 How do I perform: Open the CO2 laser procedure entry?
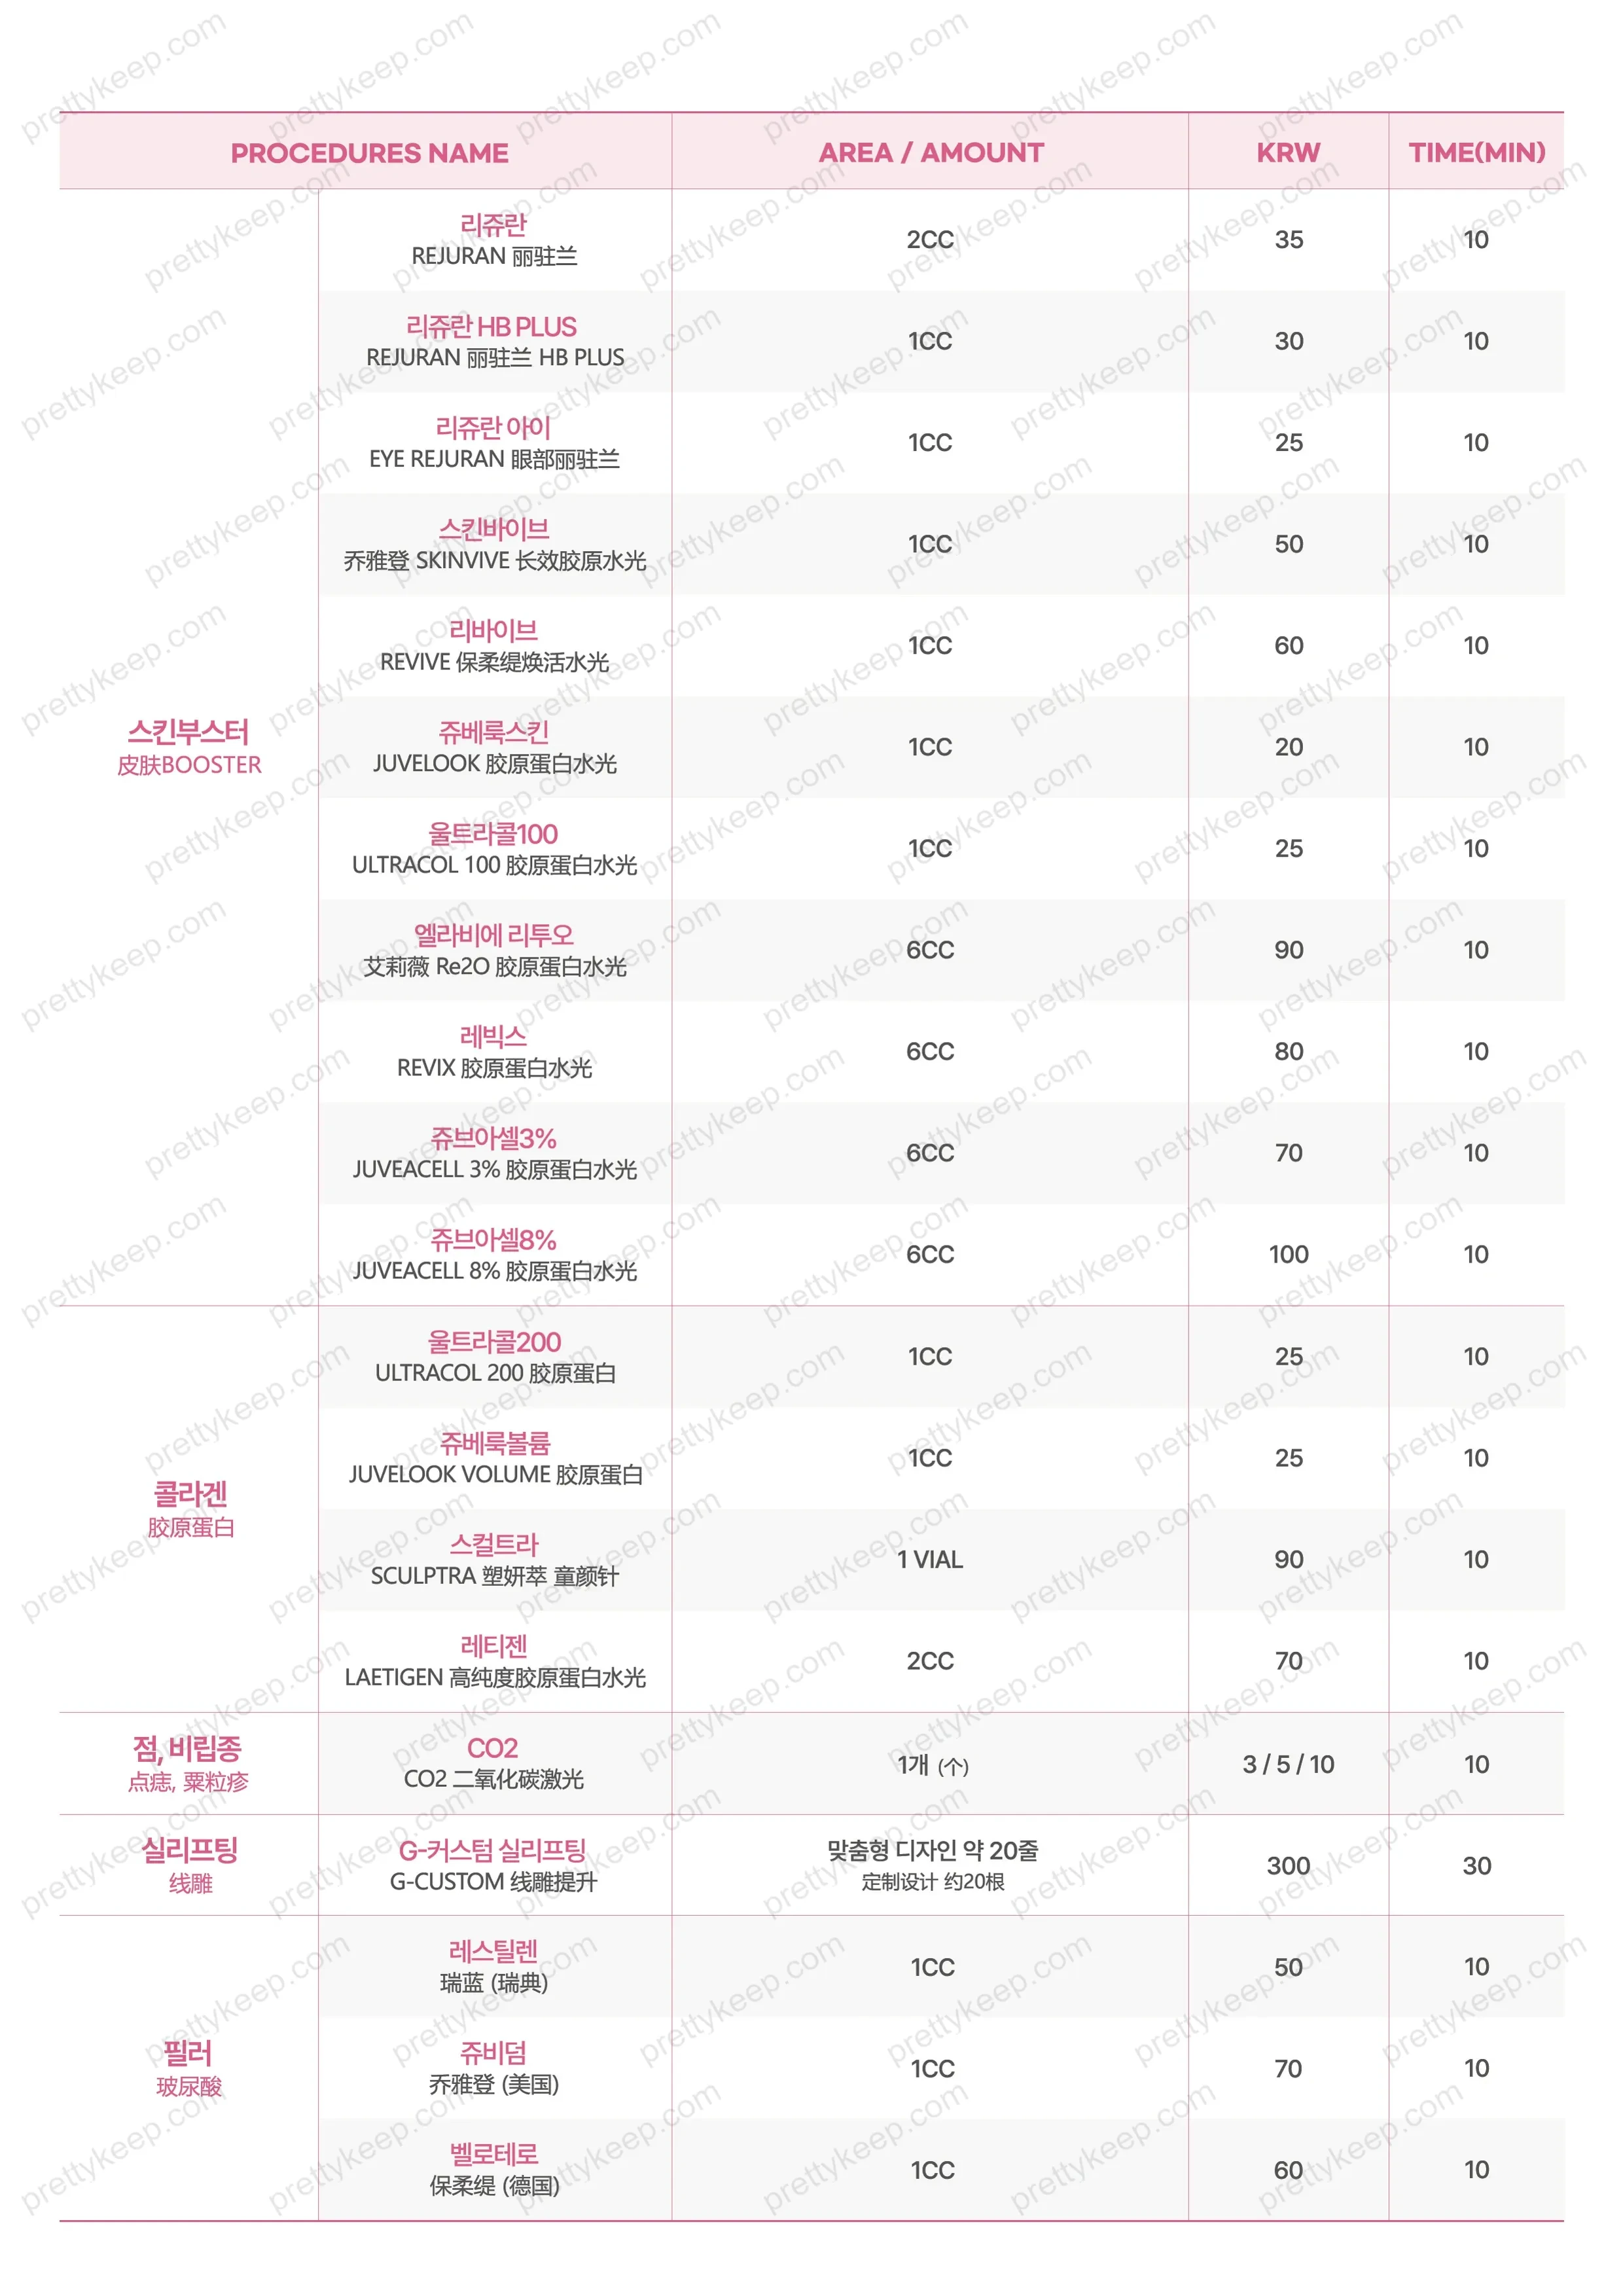tap(494, 1764)
